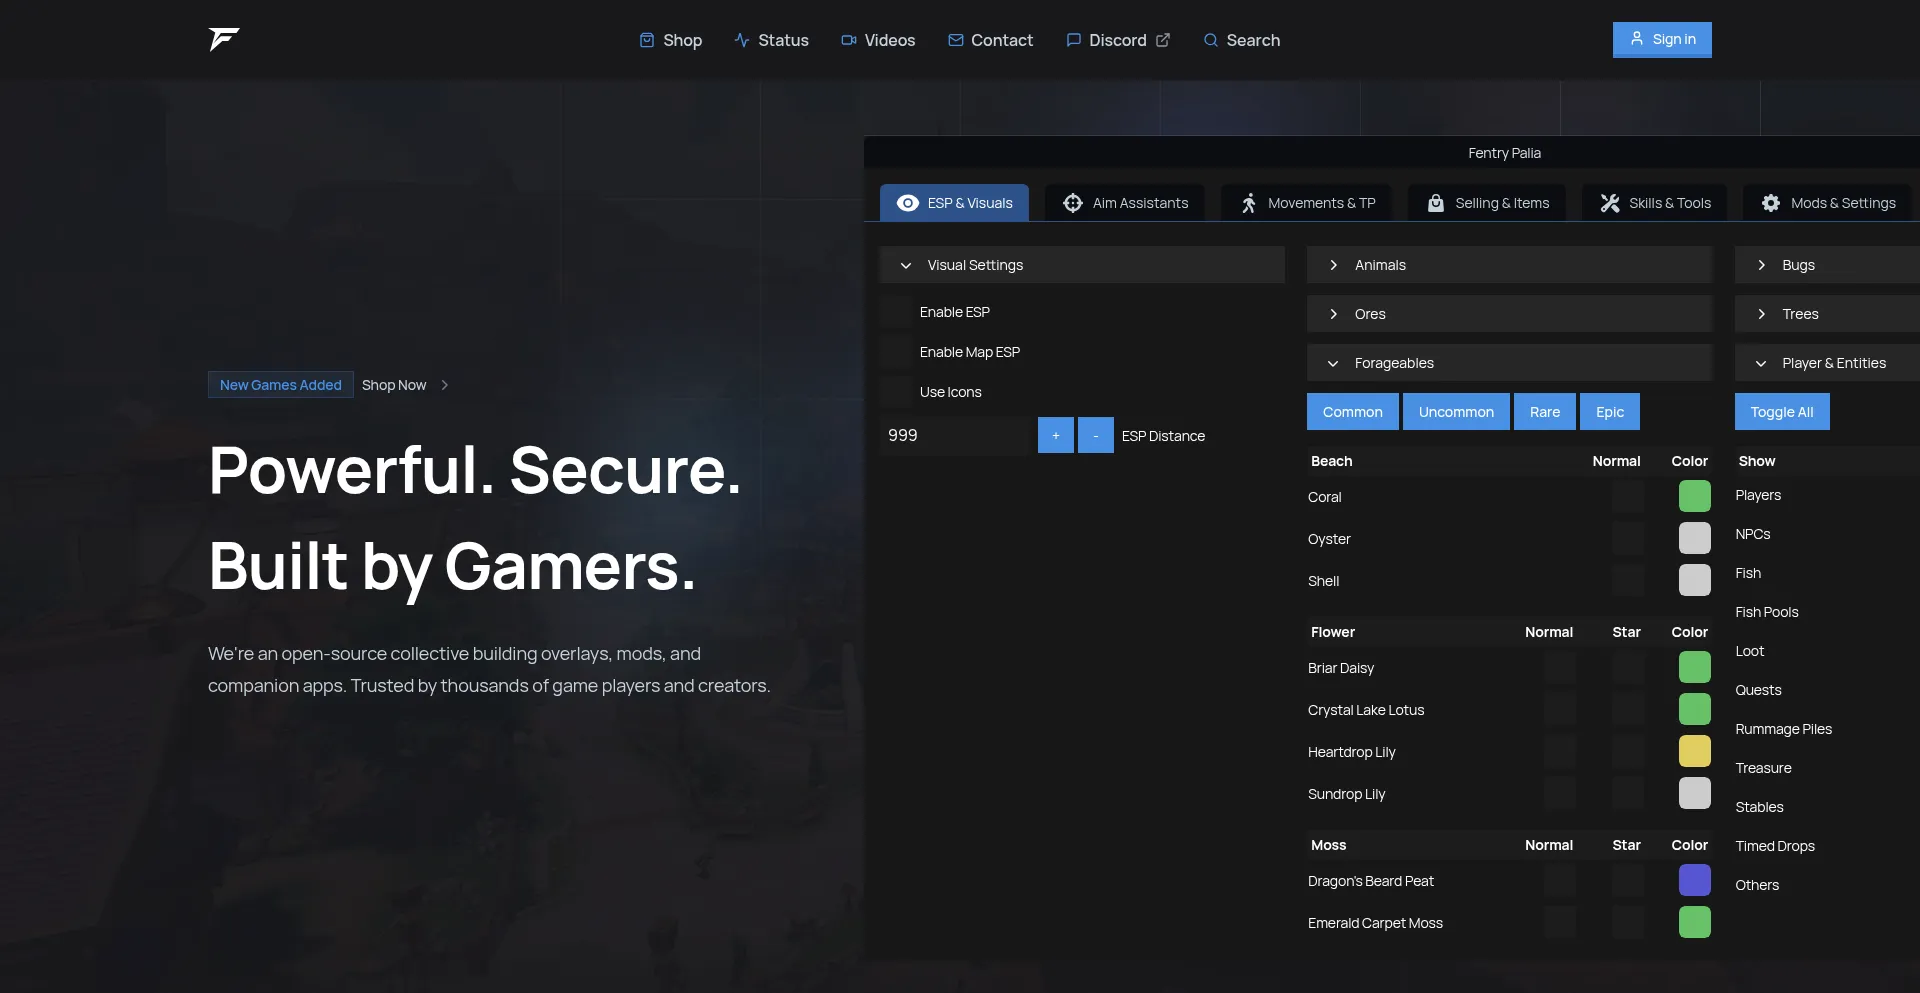
Task: Click the camera icon beside Videos
Action: pyautogui.click(x=848, y=40)
